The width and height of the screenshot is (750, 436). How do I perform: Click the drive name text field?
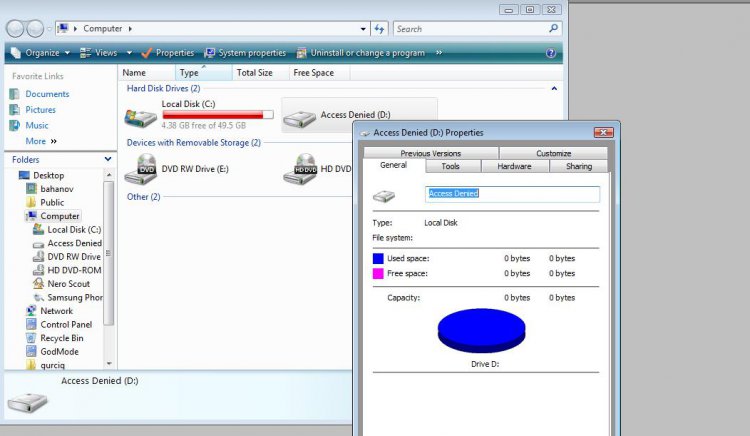pyautogui.click(x=512, y=194)
